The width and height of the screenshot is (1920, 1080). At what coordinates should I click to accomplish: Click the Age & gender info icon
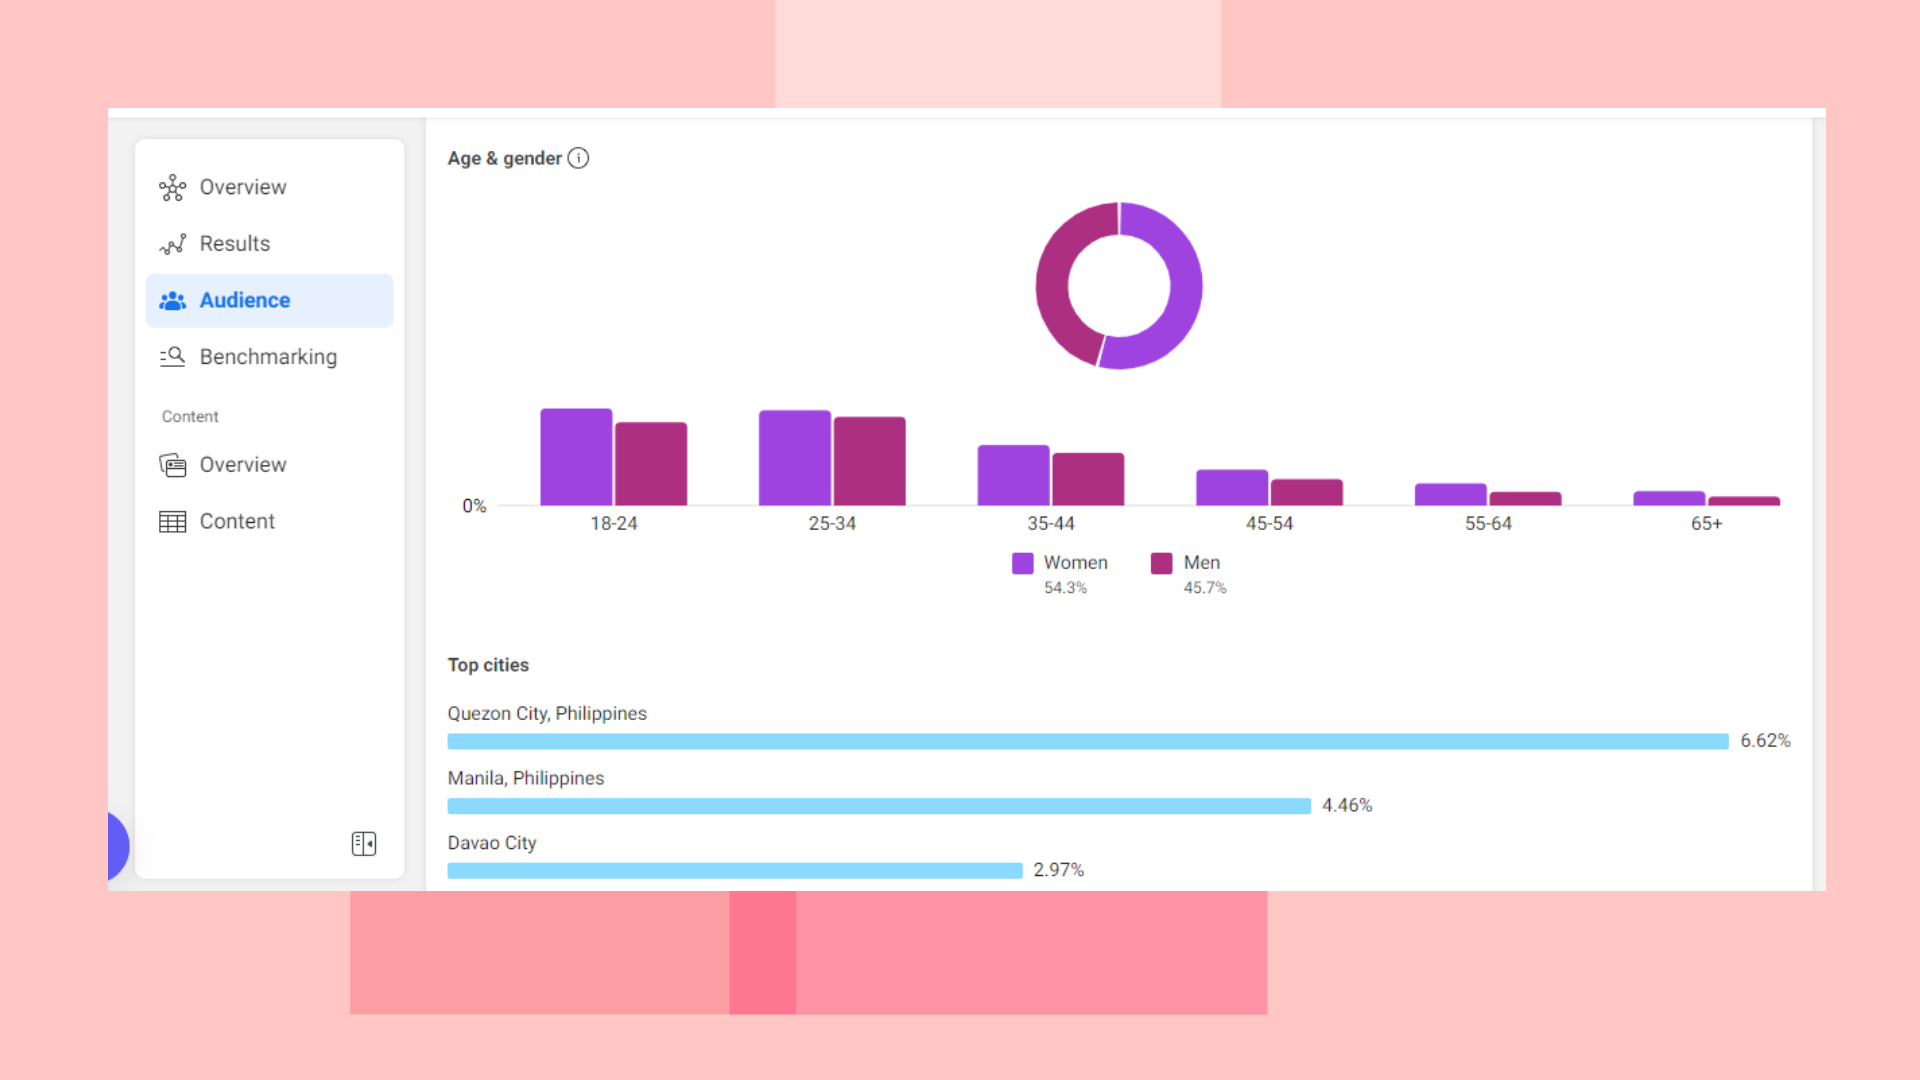[x=578, y=158]
